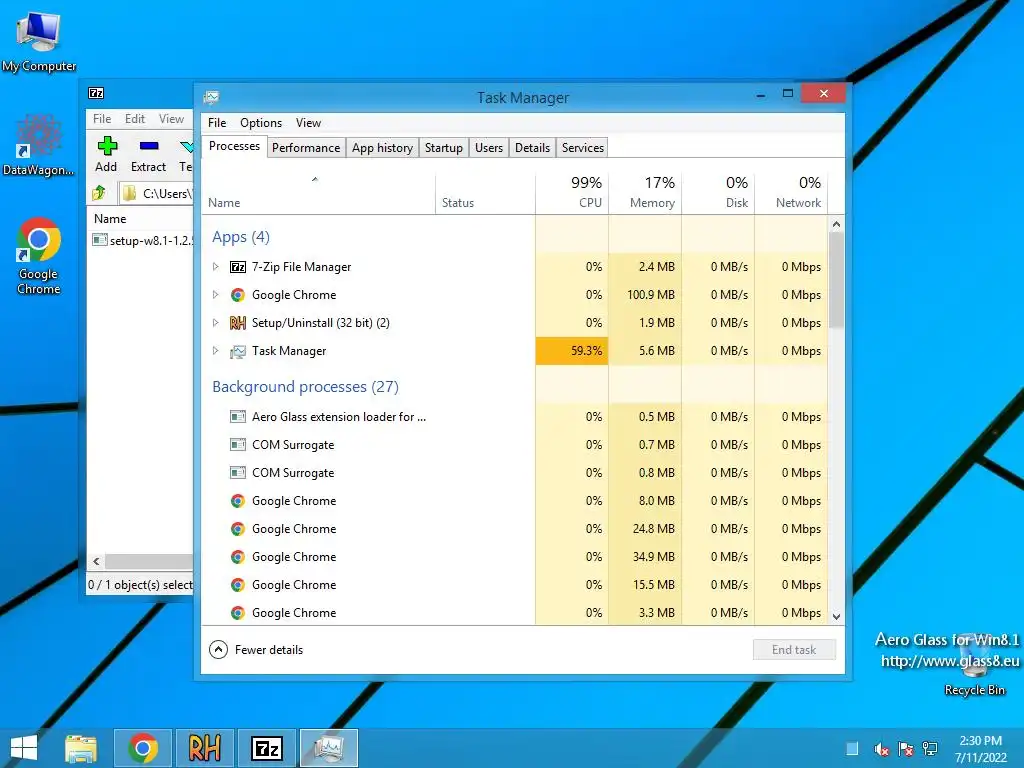Switch to the Startup tab
This screenshot has width=1024, height=768.
tap(443, 148)
